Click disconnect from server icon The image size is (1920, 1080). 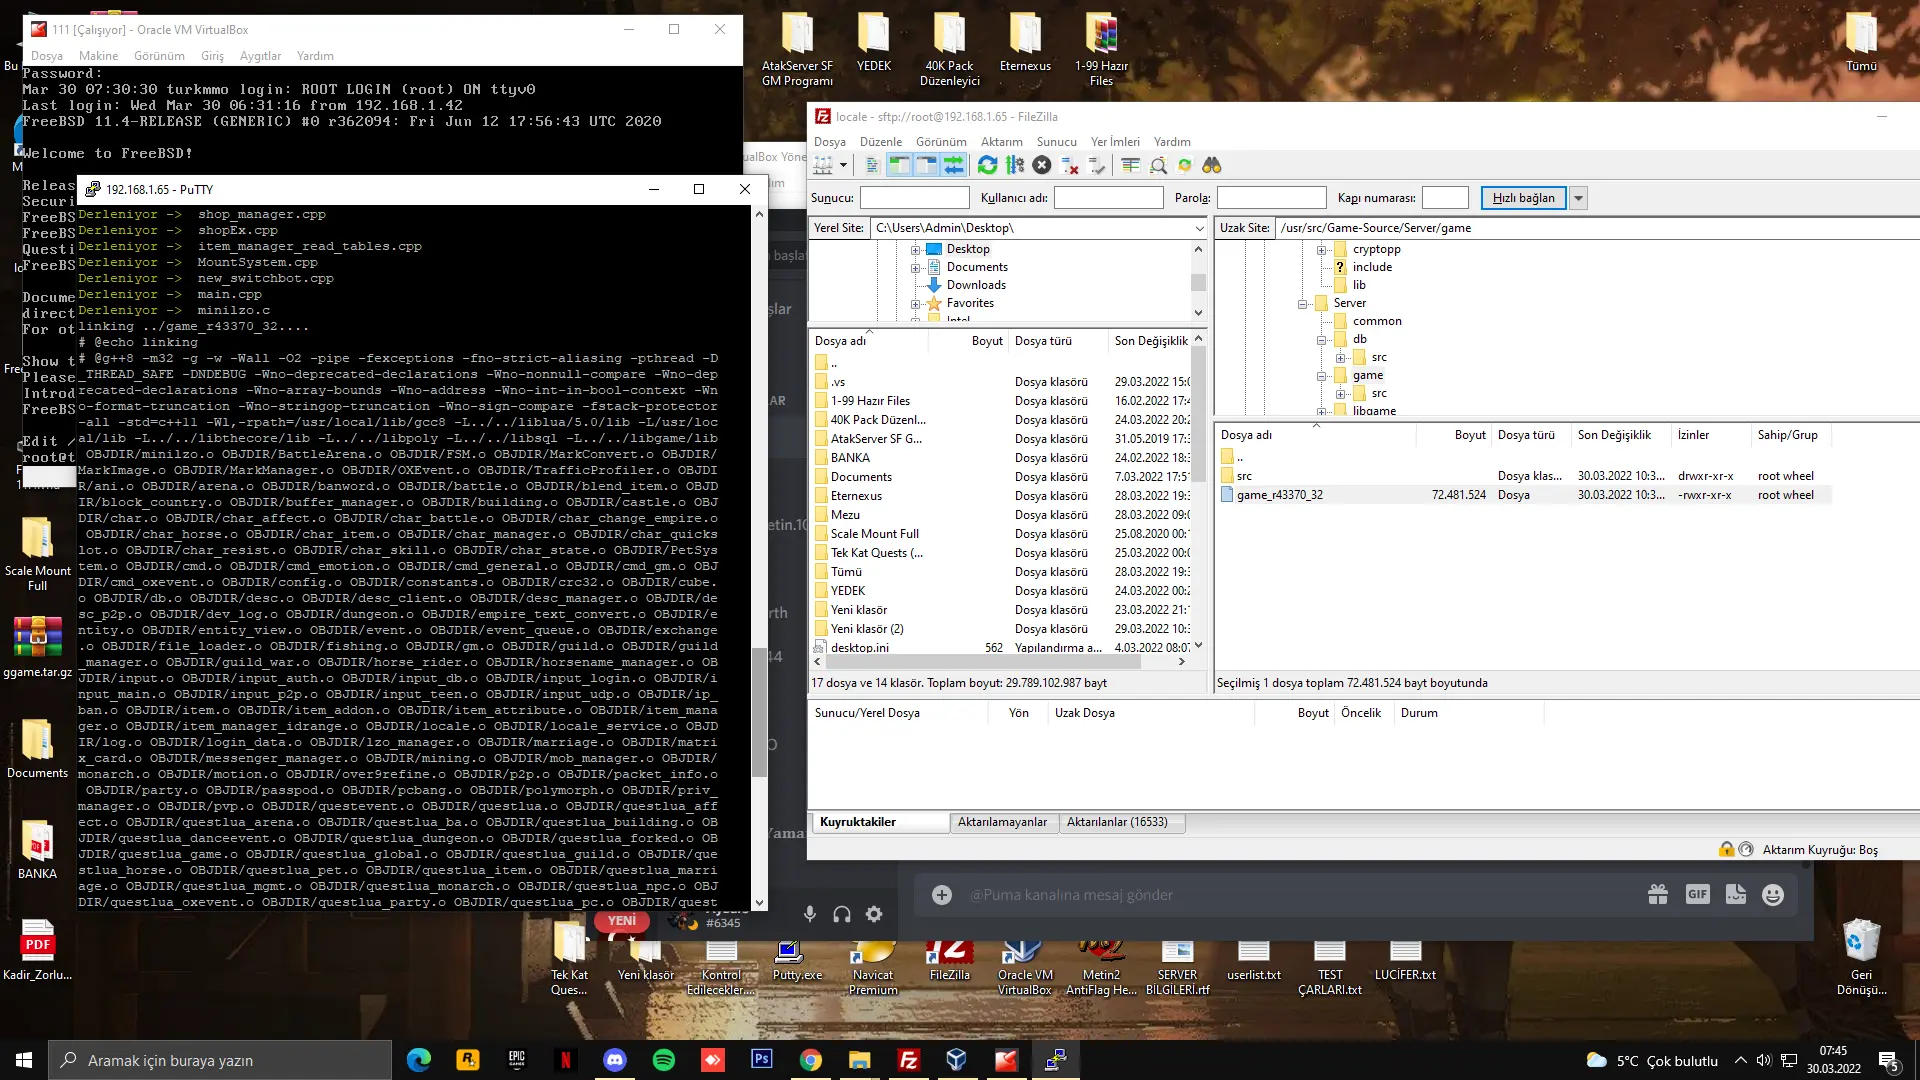[x=1070, y=165]
